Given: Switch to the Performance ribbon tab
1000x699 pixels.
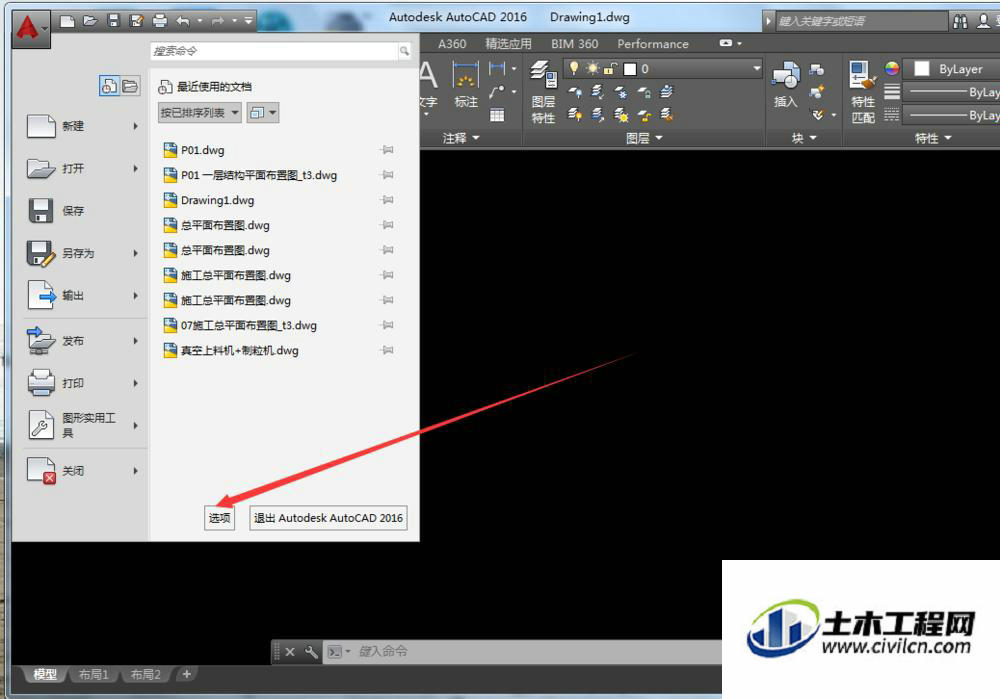Looking at the screenshot, I should click(x=652, y=44).
